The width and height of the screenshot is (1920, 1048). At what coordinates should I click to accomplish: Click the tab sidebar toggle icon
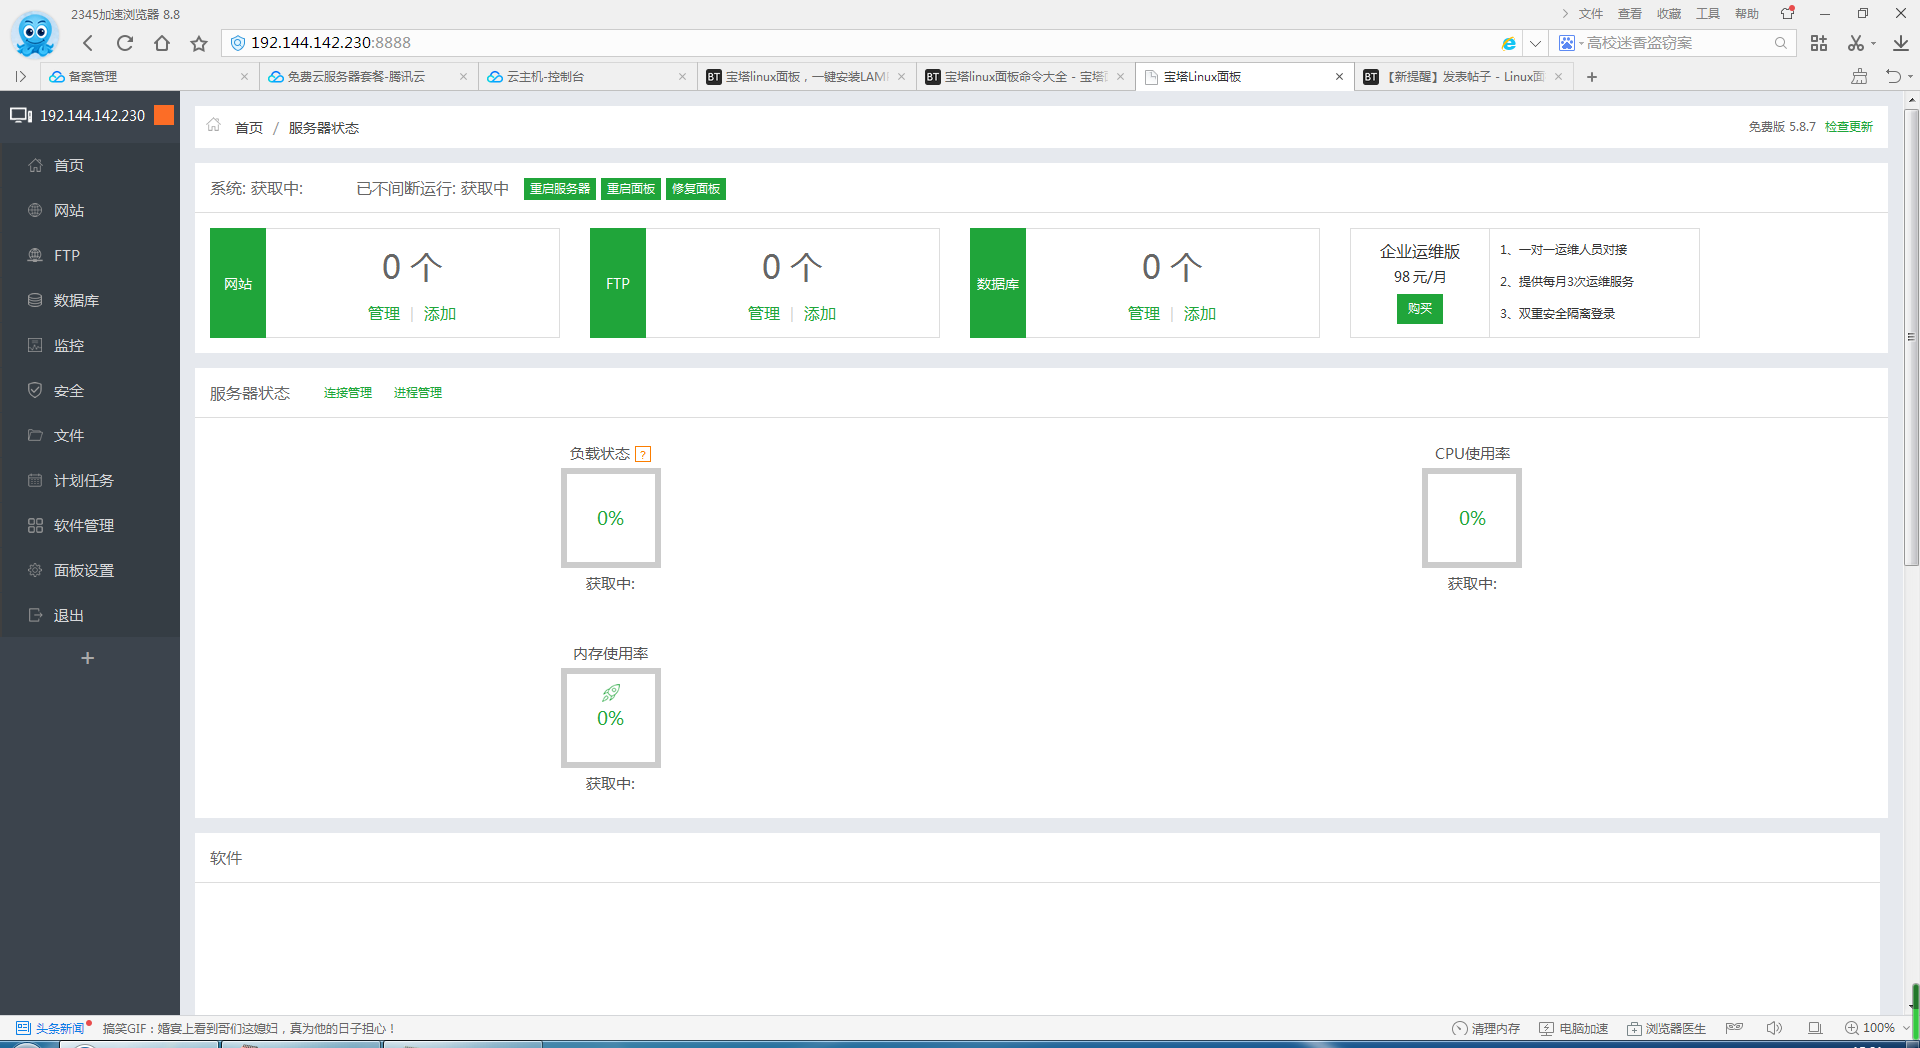(20, 76)
